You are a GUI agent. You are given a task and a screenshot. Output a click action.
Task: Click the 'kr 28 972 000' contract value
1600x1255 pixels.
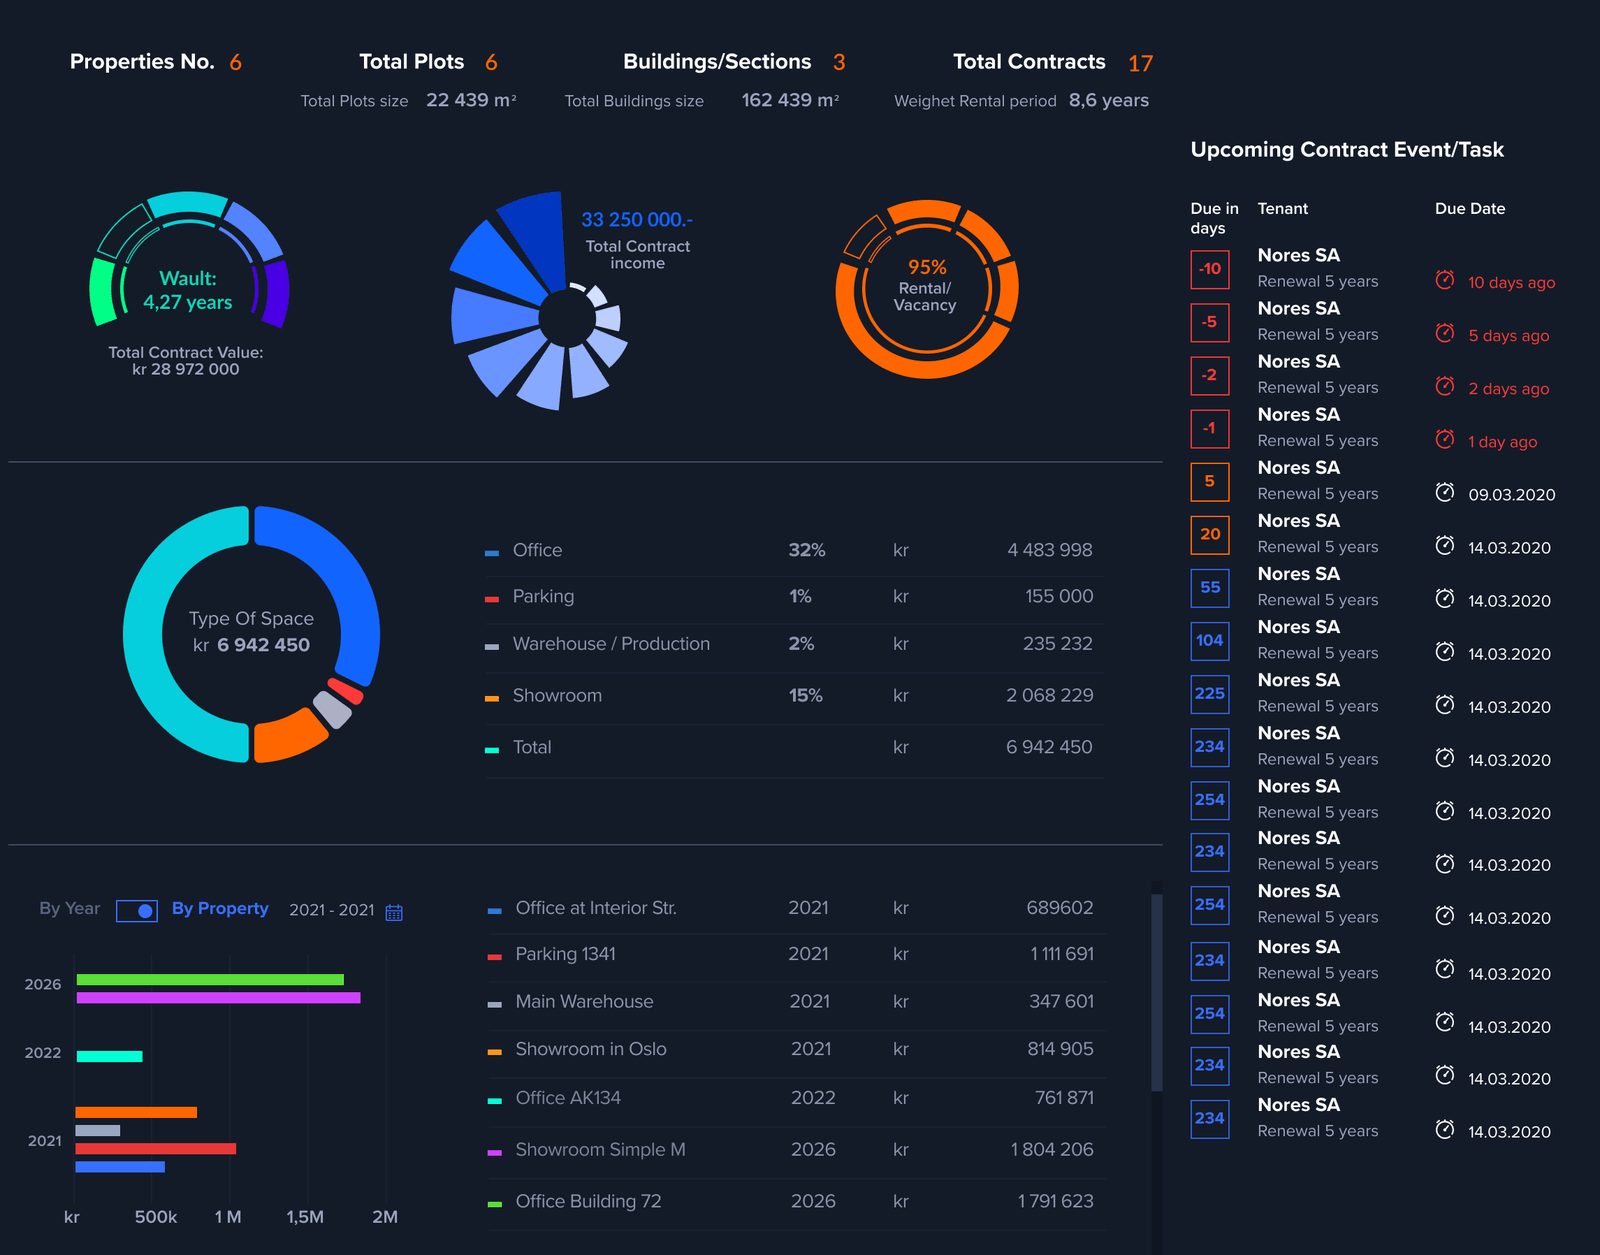[x=186, y=369]
